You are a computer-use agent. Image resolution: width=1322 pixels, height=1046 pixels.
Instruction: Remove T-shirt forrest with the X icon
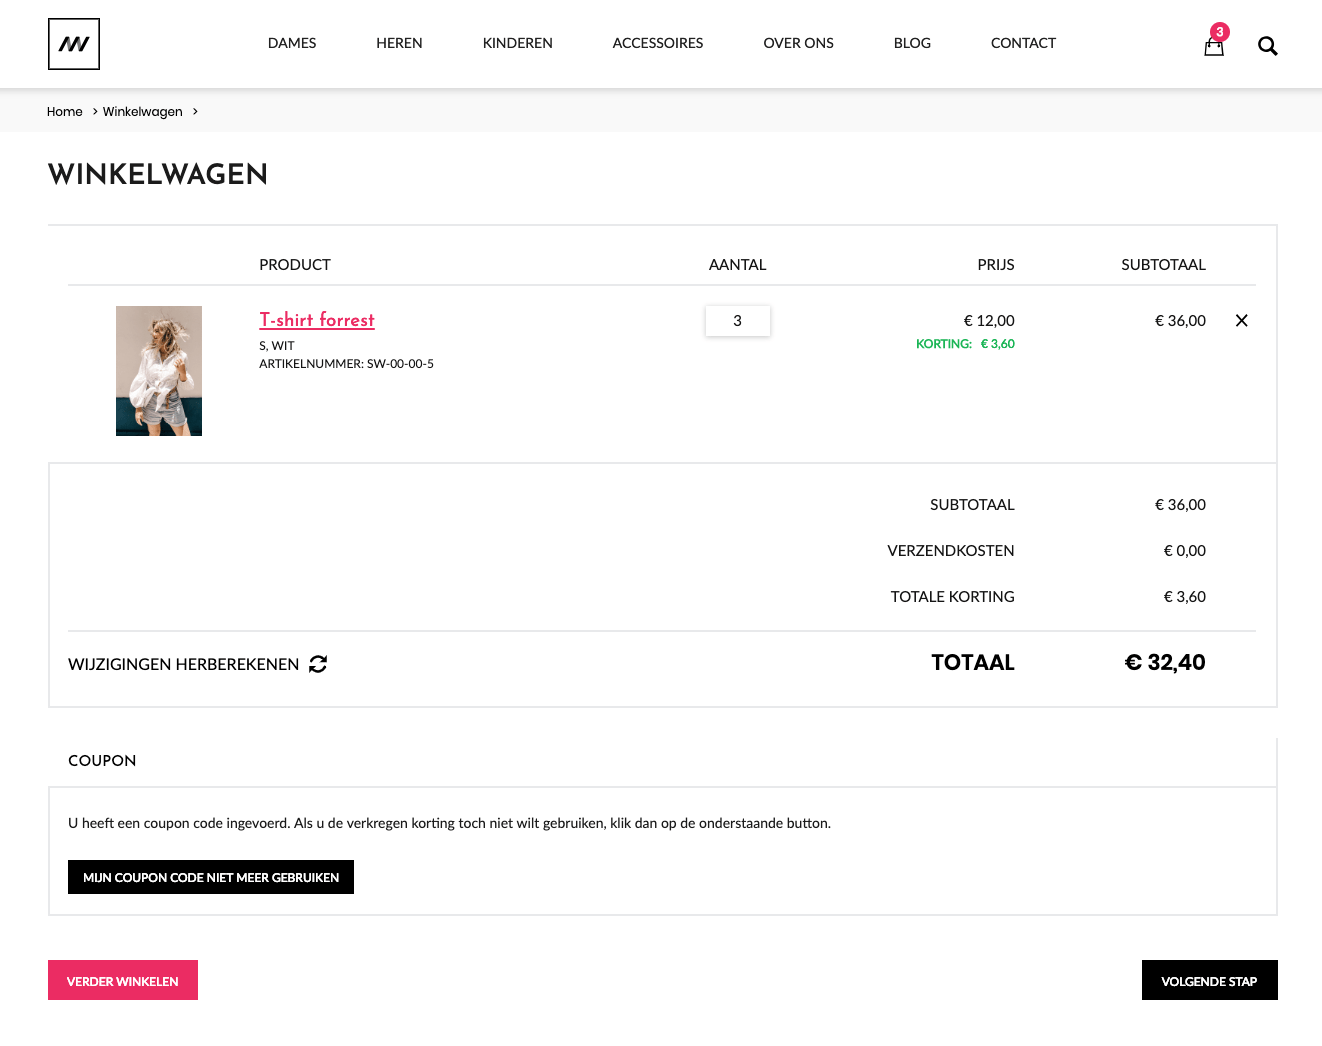click(1241, 321)
